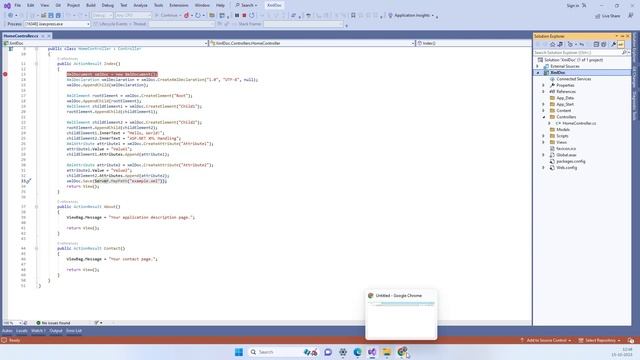The image size is (640, 360).
Task: Open the Git menu
Action: click(x=58, y=5)
